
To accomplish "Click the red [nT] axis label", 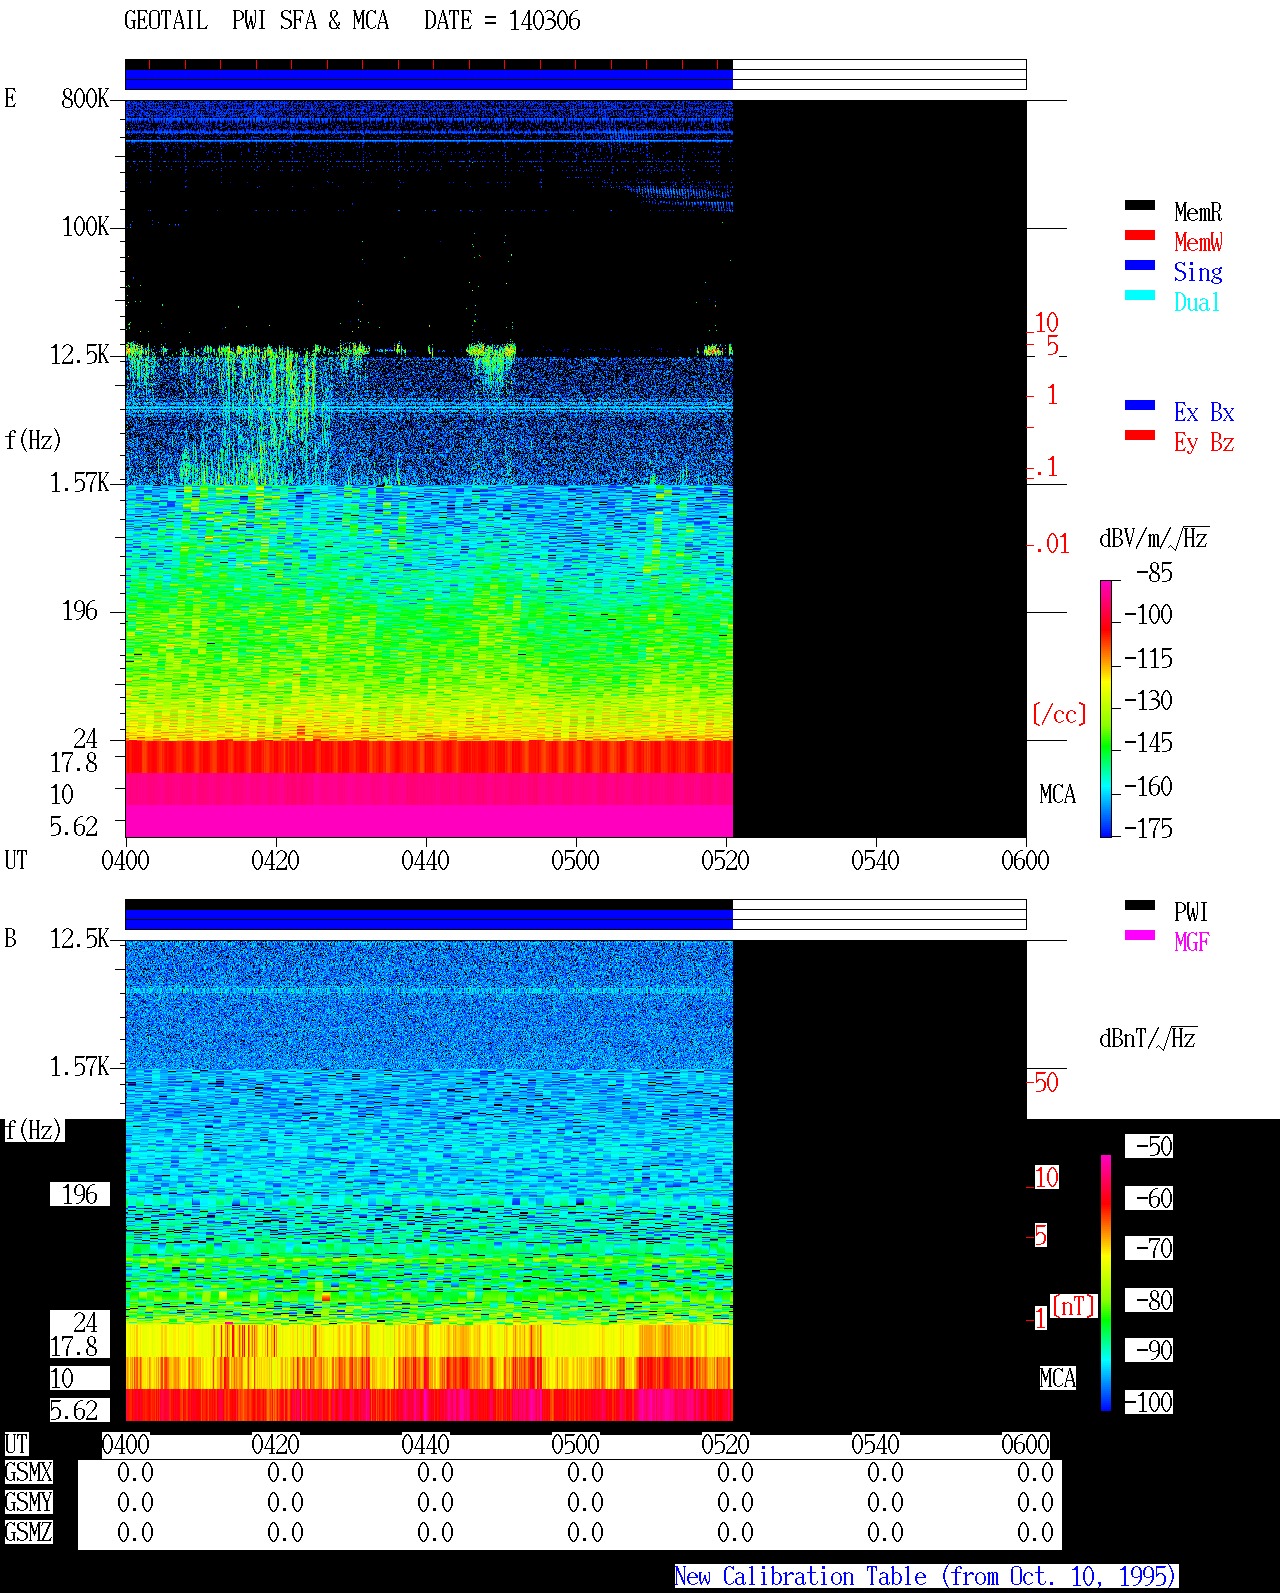I will [x=1074, y=1306].
